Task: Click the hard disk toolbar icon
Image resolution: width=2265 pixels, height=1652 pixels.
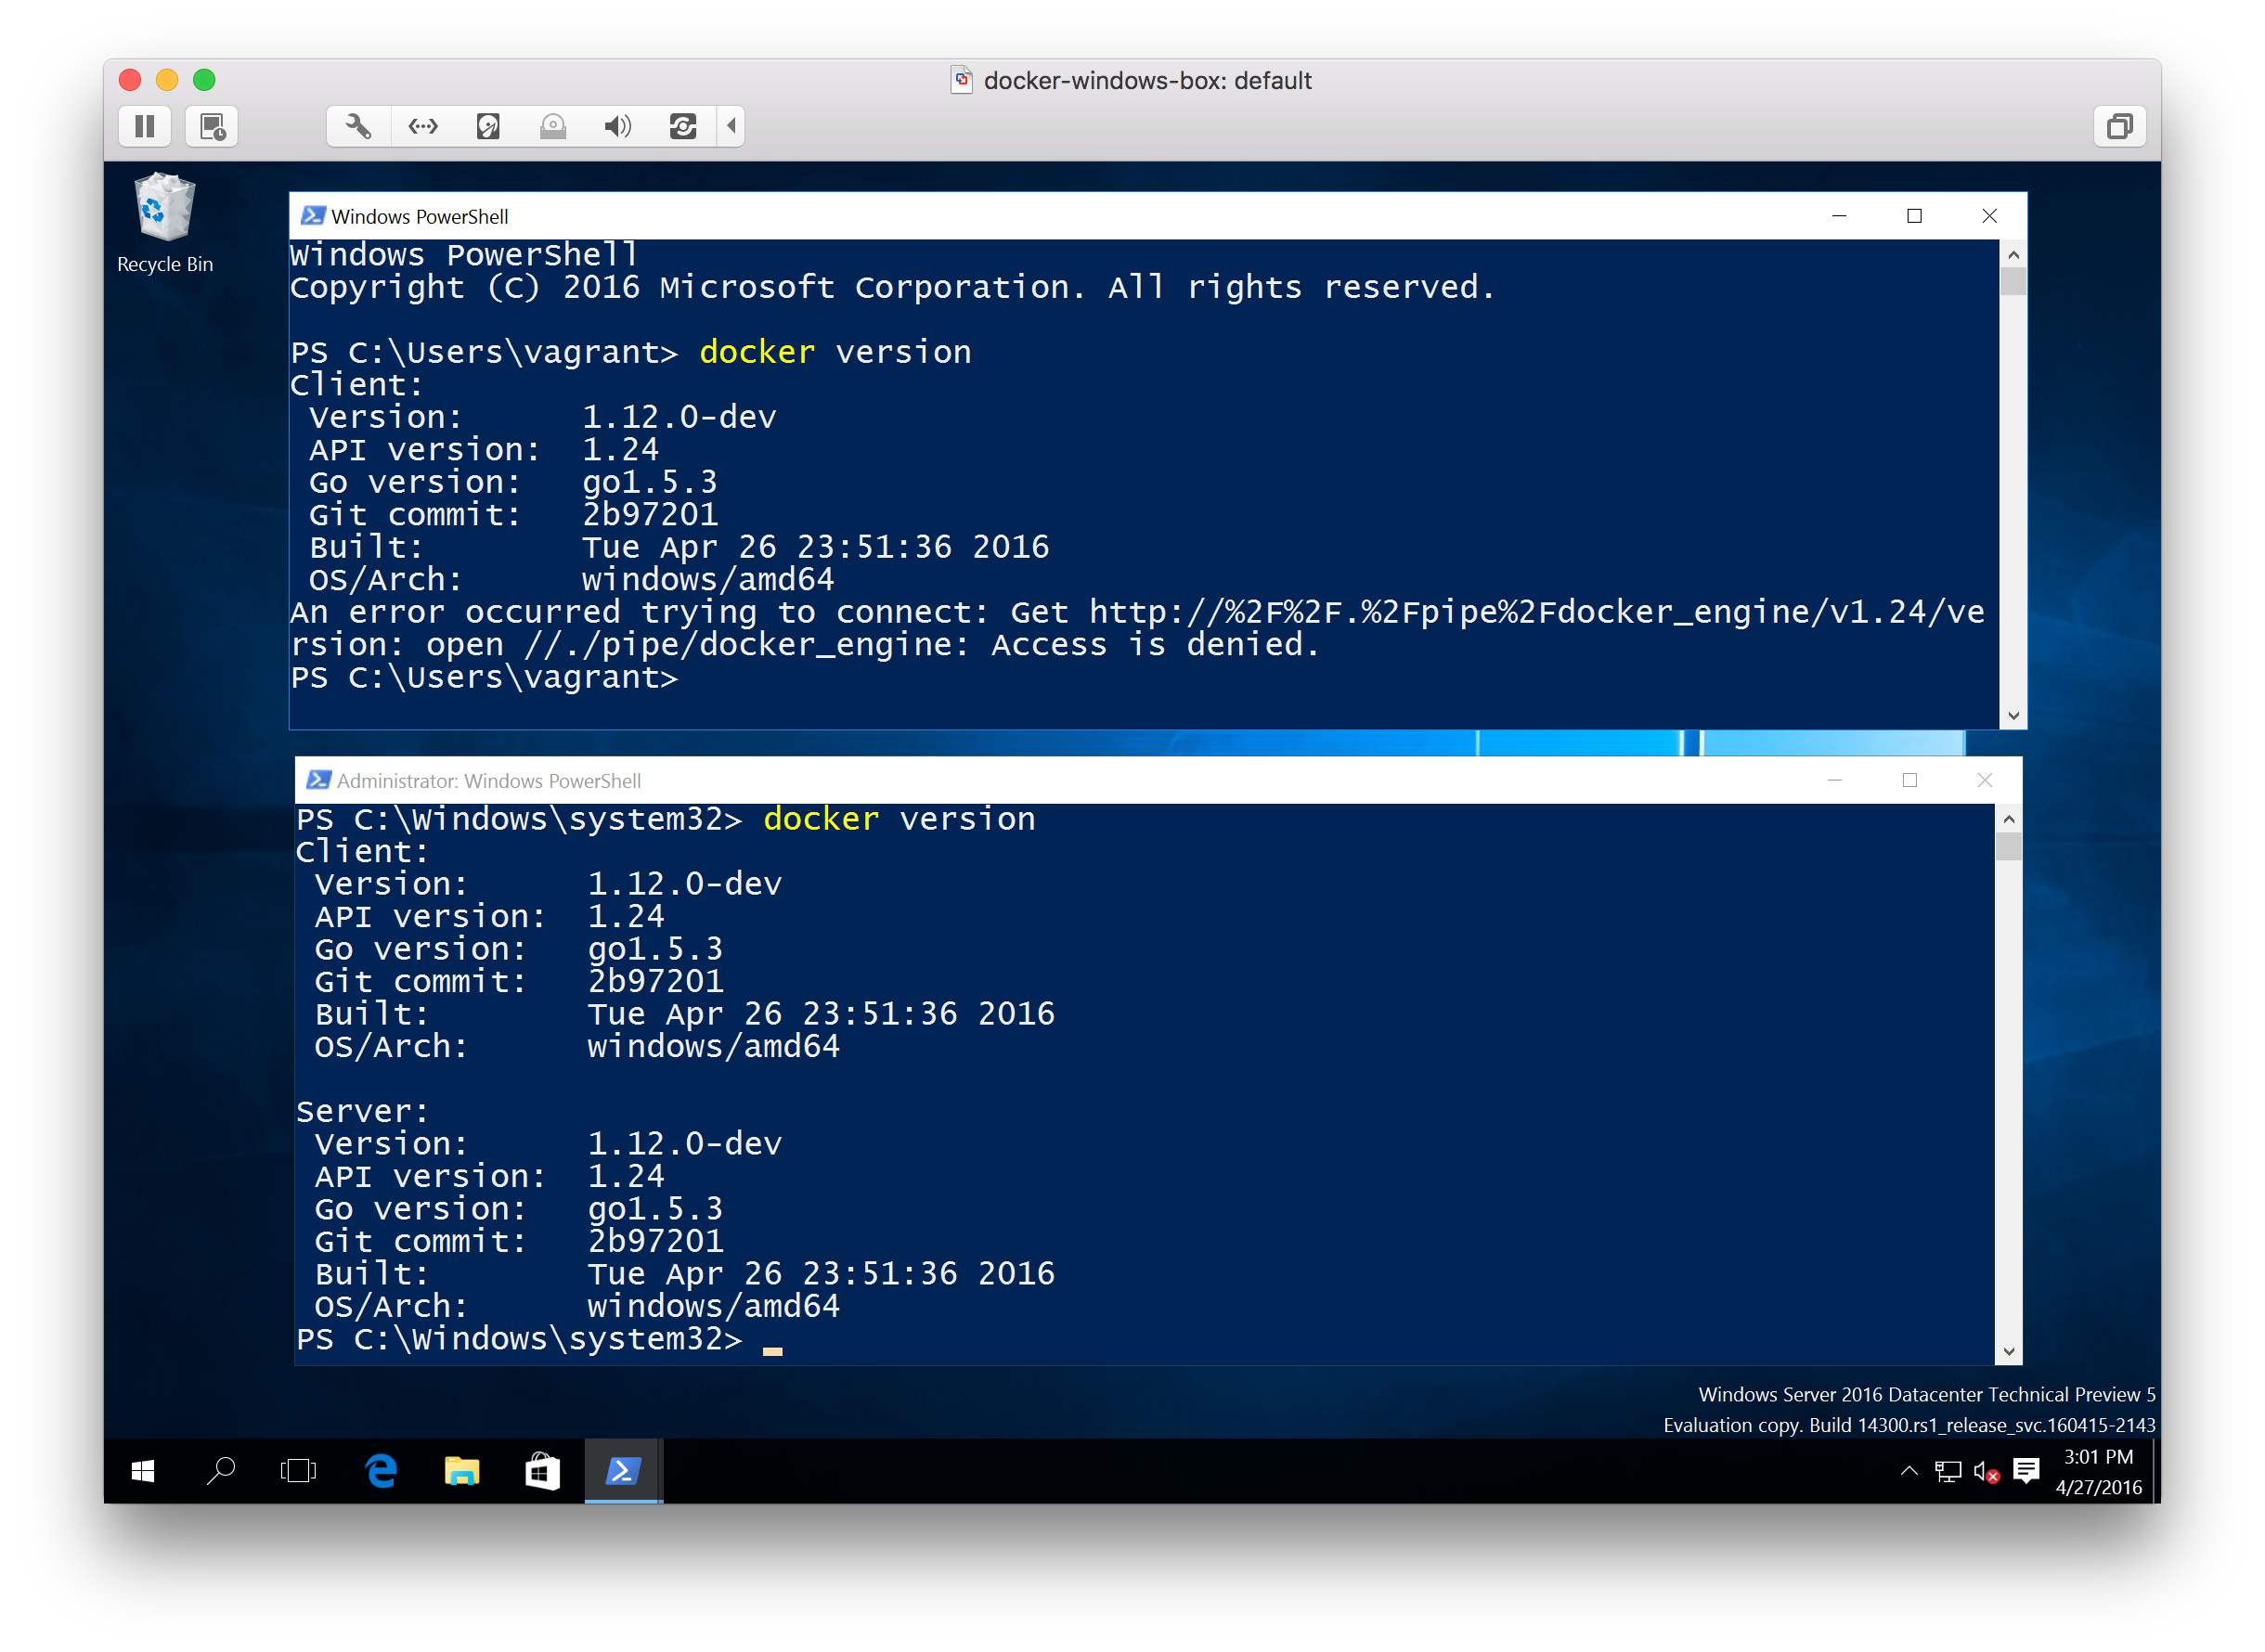Action: coord(487,126)
